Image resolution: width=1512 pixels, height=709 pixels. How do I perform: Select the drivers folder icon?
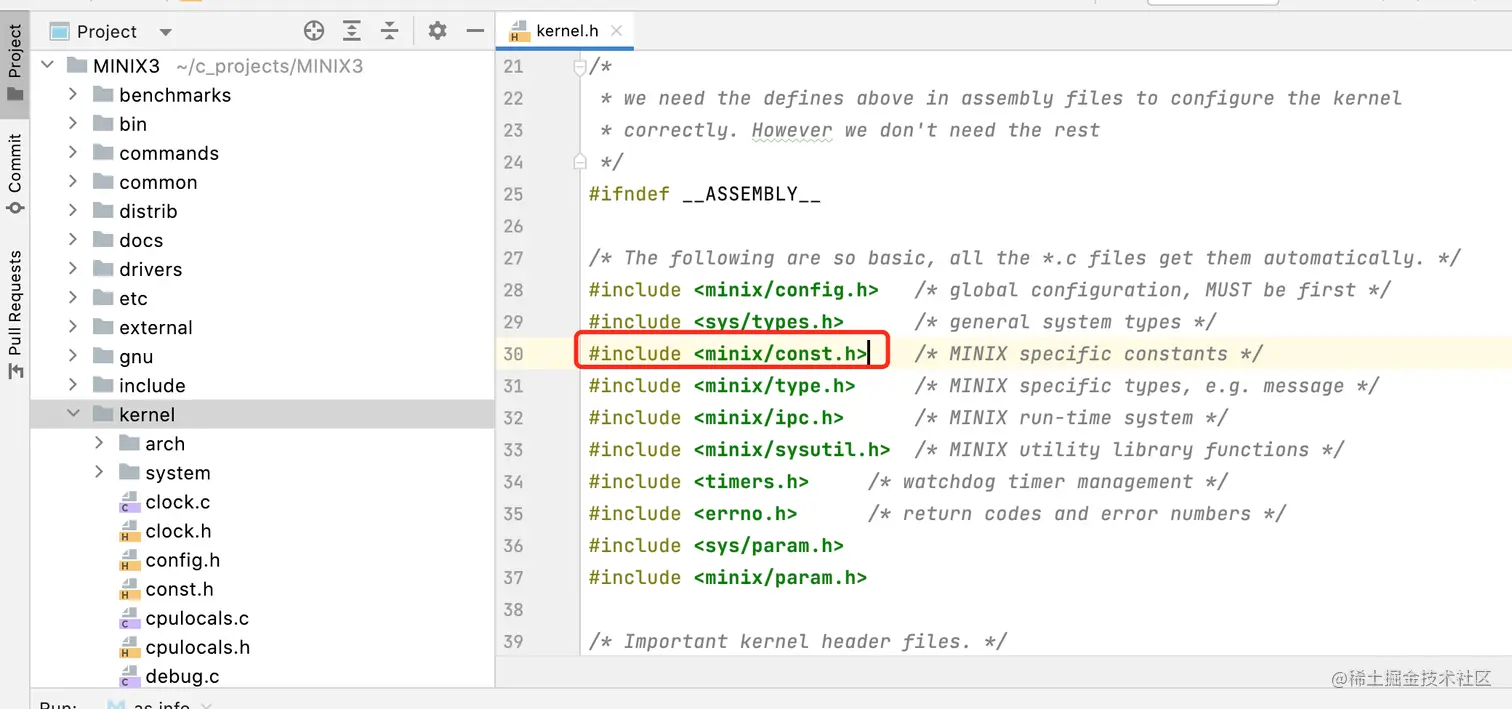coord(103,269)
